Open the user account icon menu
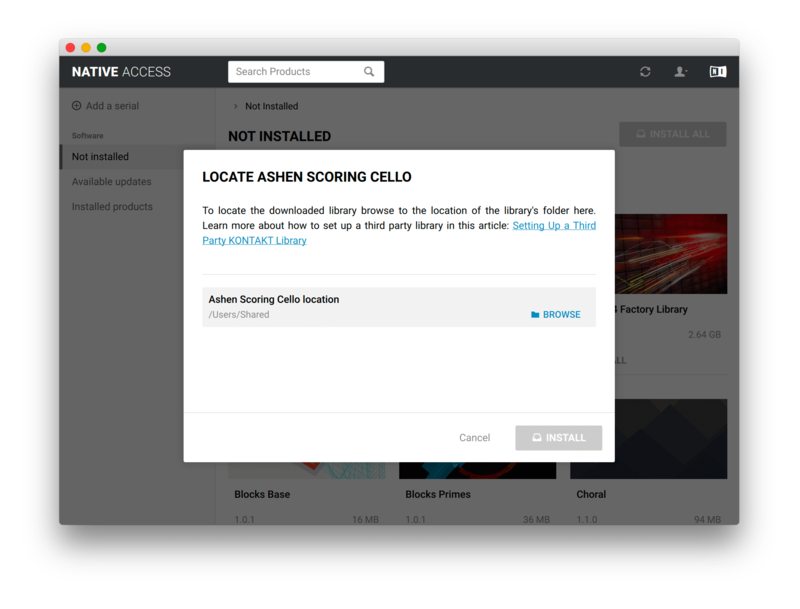 click(x=680, y=72)
